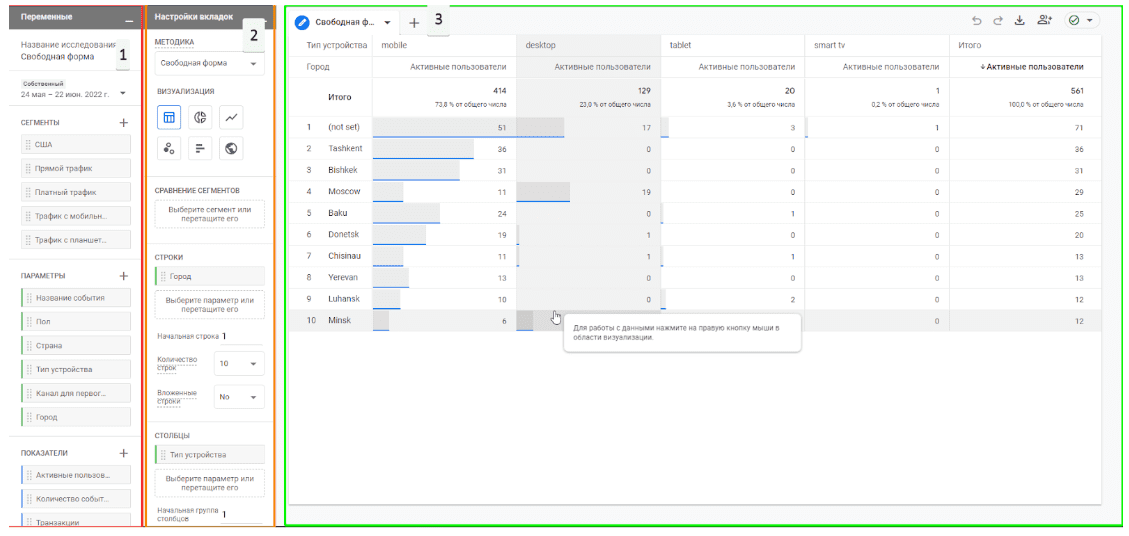Select the scatter plot visualization icon
The width and height of the screenshot is (1129, 536).
(x=168, y=148)
